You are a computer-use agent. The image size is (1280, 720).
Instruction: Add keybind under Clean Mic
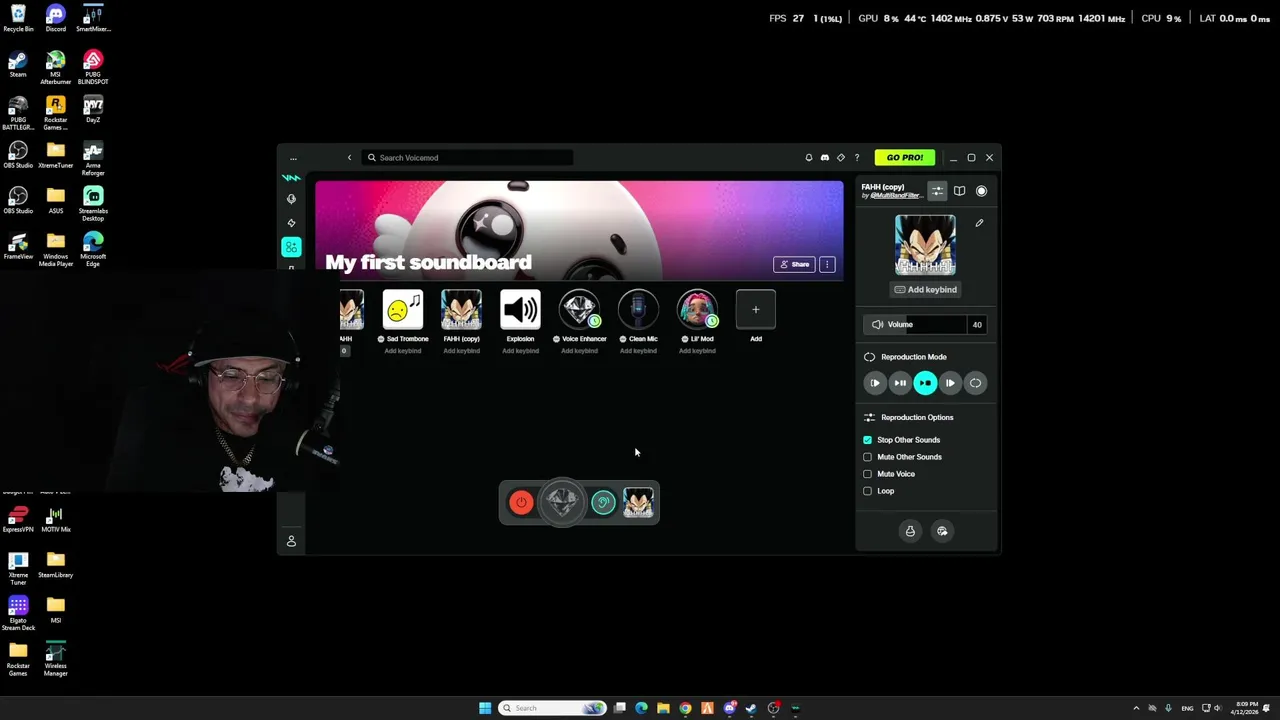[638, 351]
